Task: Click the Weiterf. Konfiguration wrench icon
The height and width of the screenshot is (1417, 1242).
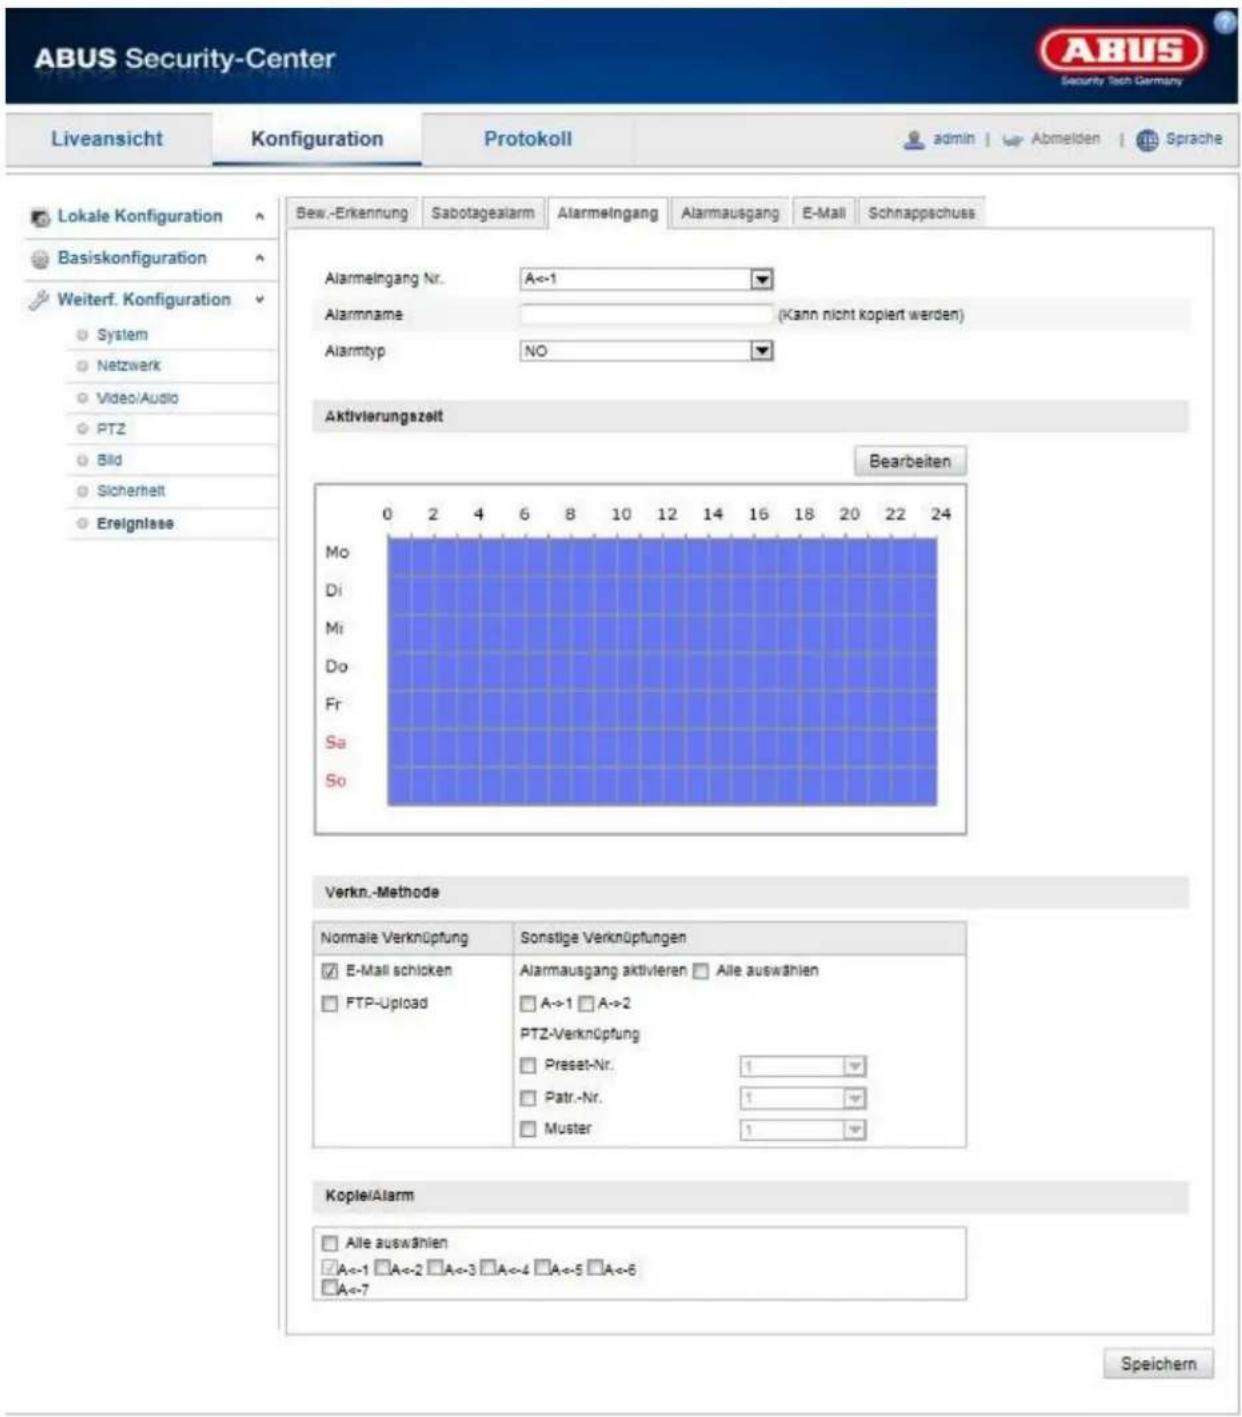Action: coord(39,300)
